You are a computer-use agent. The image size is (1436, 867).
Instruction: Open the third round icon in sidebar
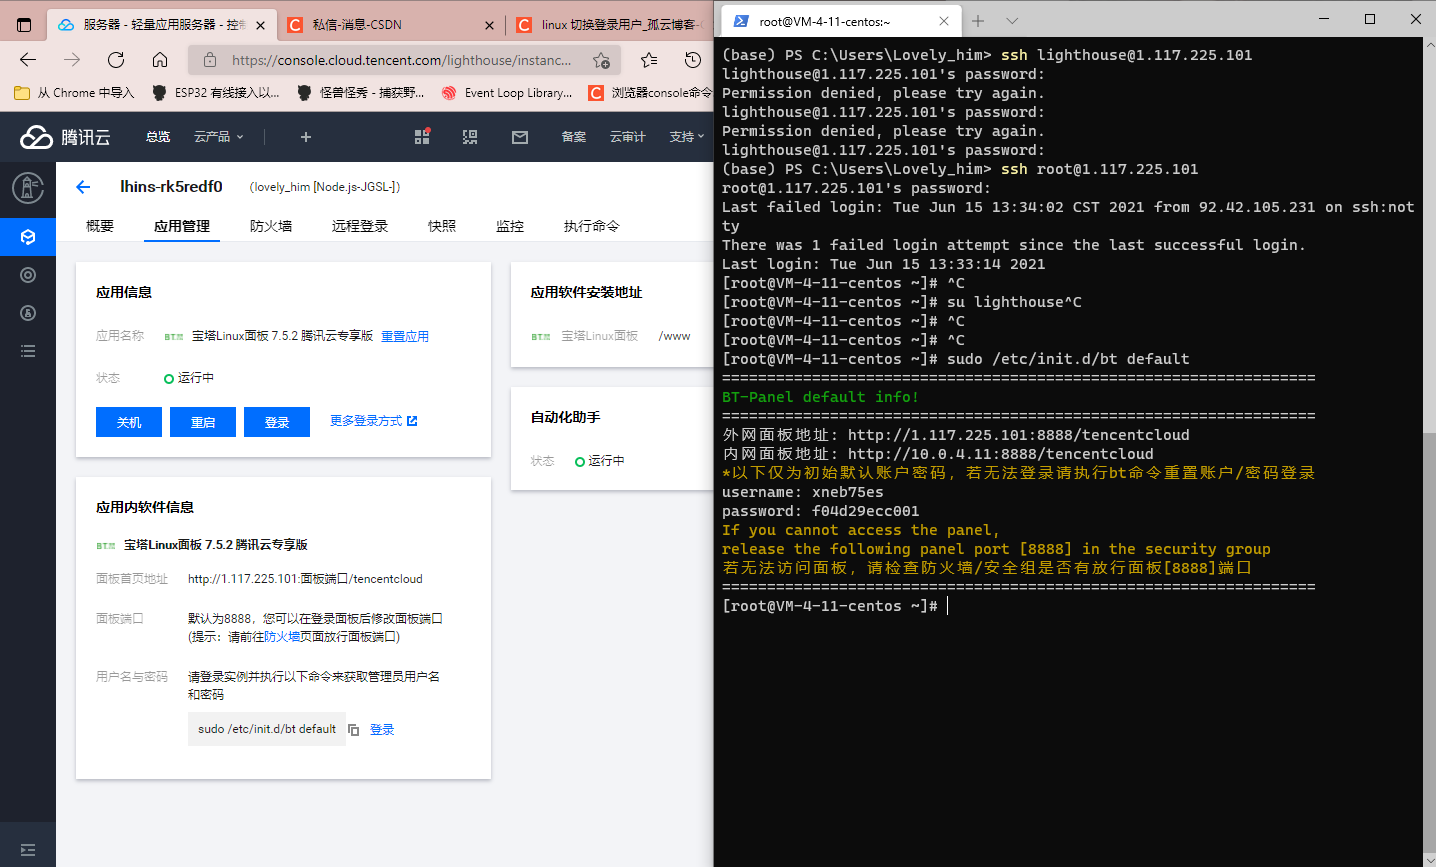(28, 313)
